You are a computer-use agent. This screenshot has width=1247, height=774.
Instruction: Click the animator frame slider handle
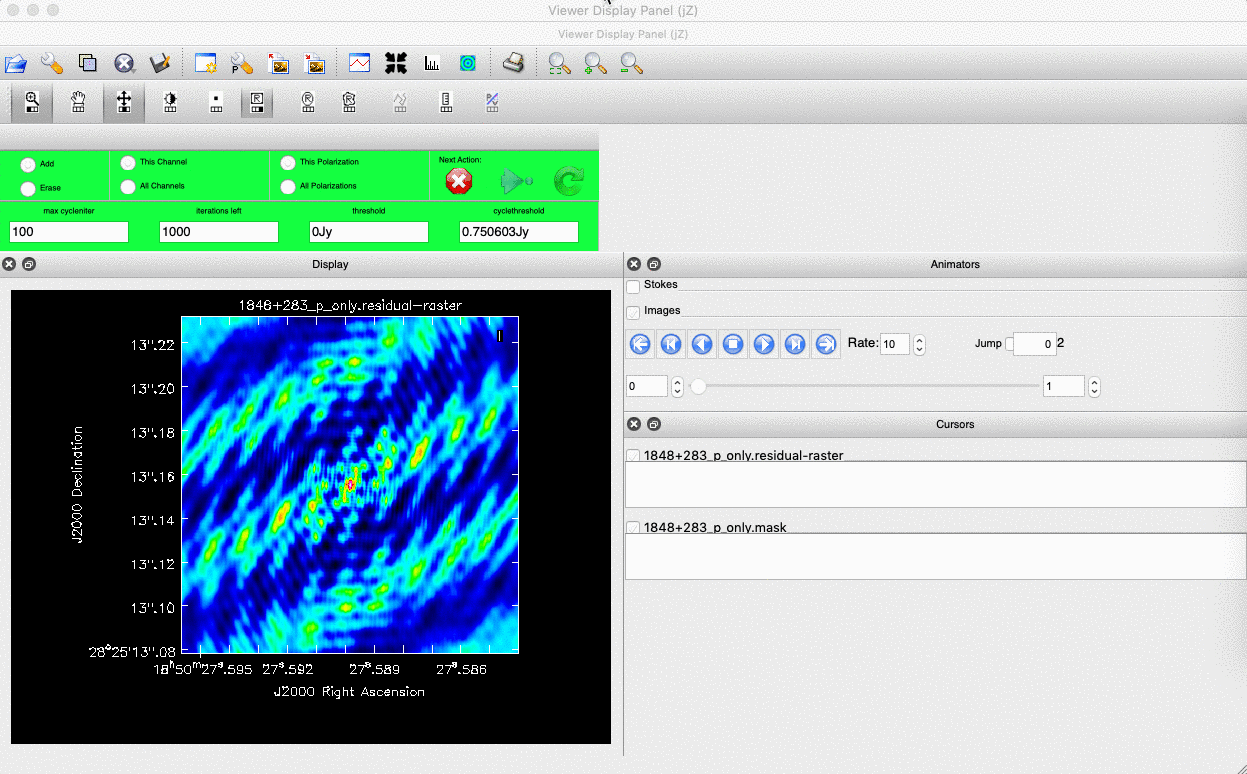click(698, 386)
